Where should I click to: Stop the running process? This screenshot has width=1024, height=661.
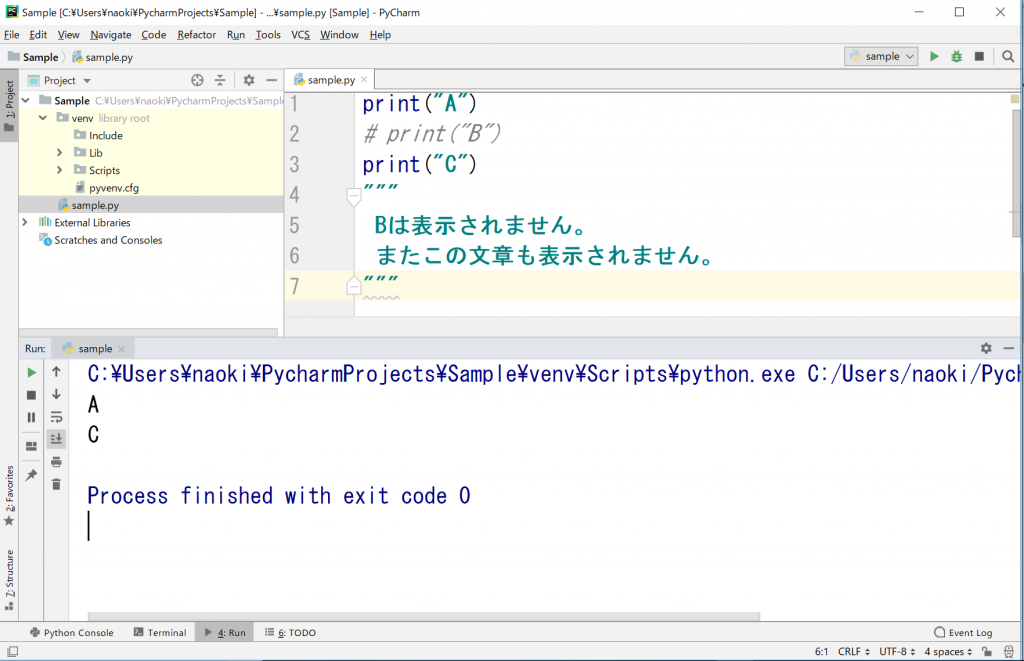click(x=31, y=394)
